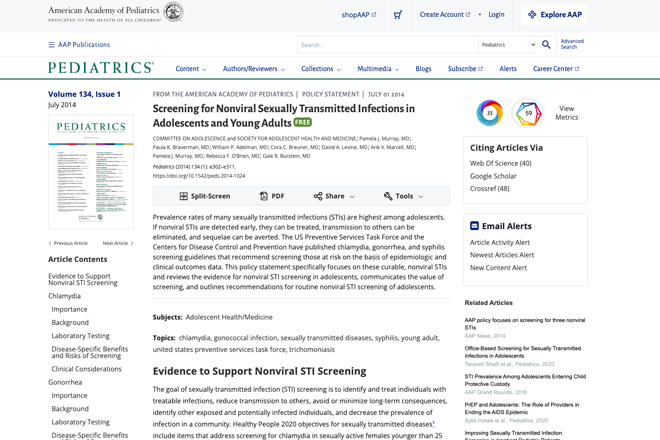Jump to Chlamydia section in contents
The image size is (660, 440).
(64, 296)
